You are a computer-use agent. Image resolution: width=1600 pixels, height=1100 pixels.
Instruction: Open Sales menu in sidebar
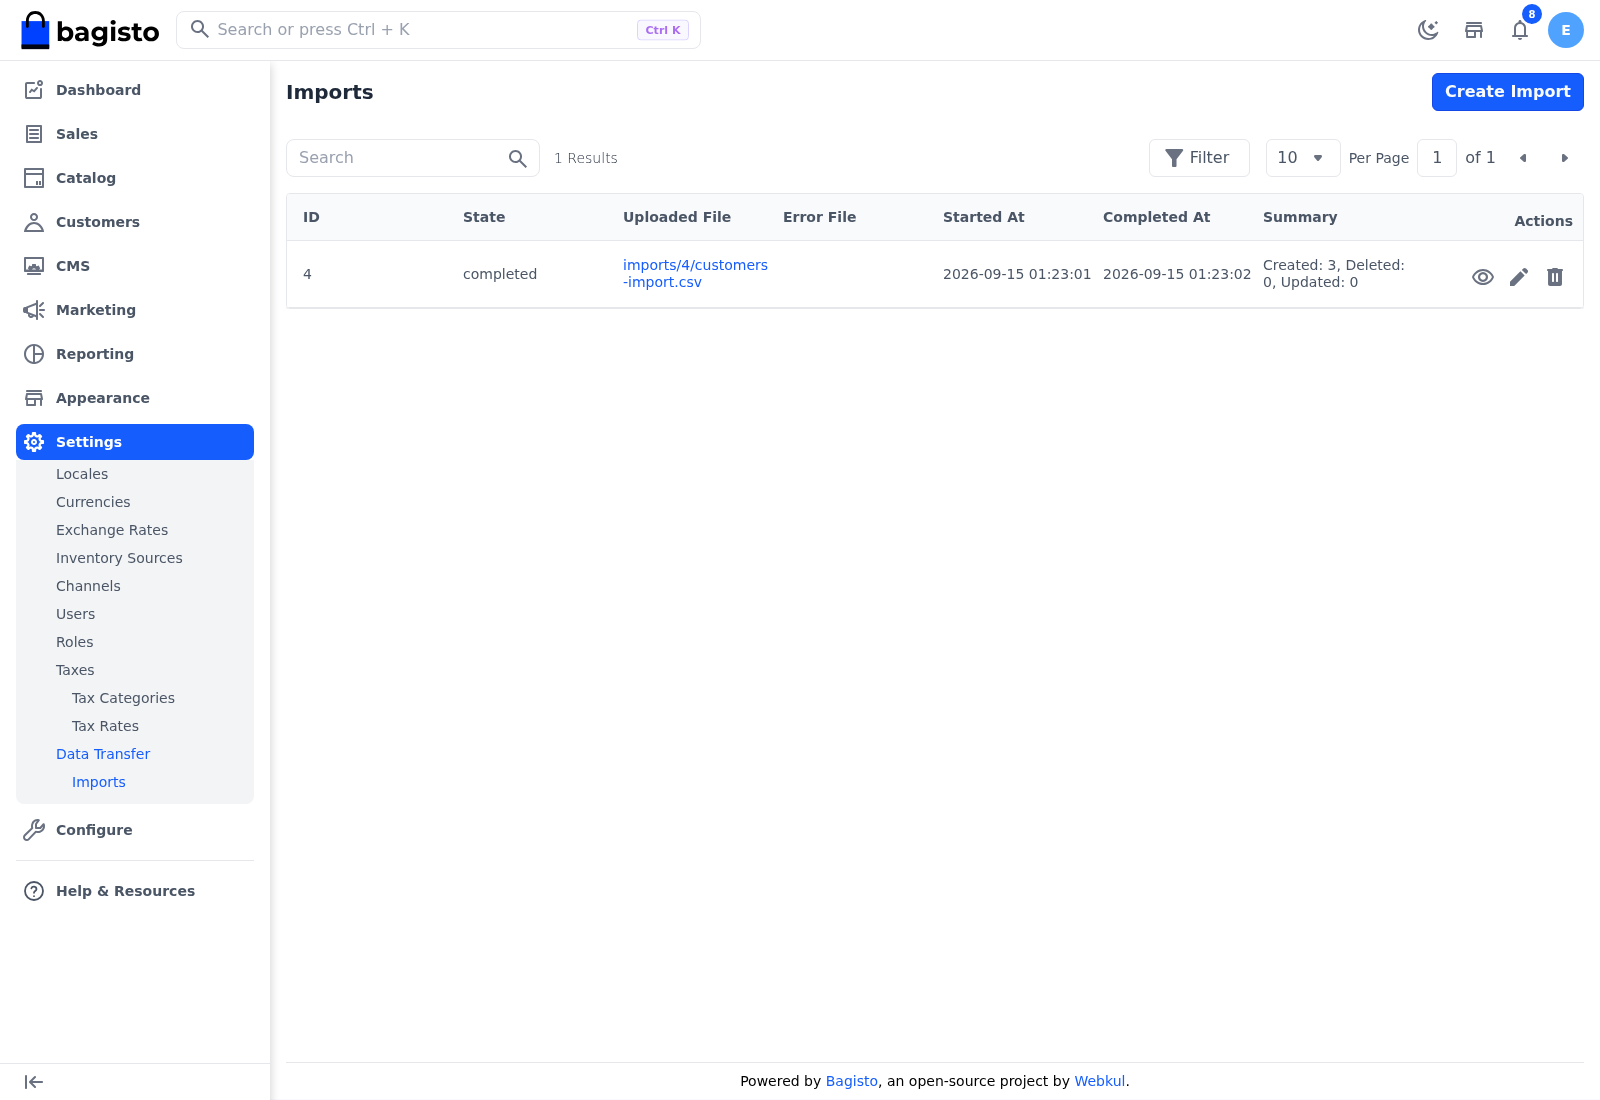coord(135,134)
